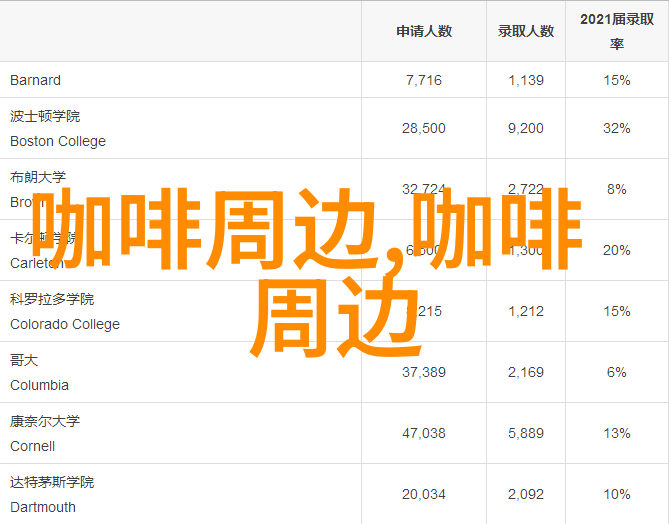670x524 pixels.
Task: Click Cornell's 47,038 applicants value
Action: [x=424, y=433]
